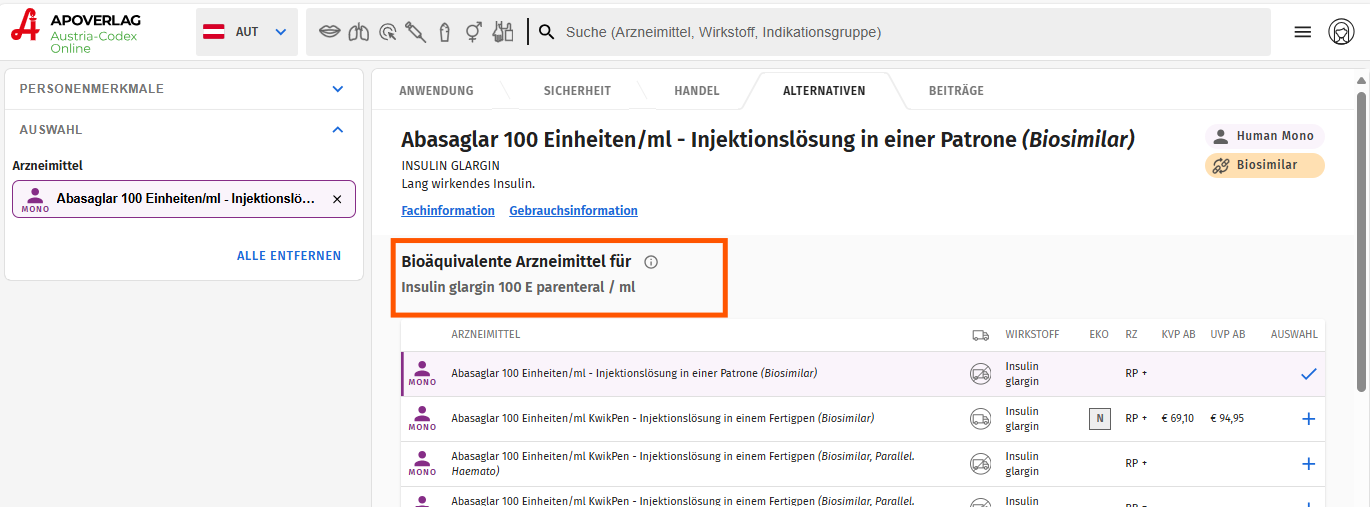
Task: Open the Gebrauchsinformation link
Action: point(573,211)
